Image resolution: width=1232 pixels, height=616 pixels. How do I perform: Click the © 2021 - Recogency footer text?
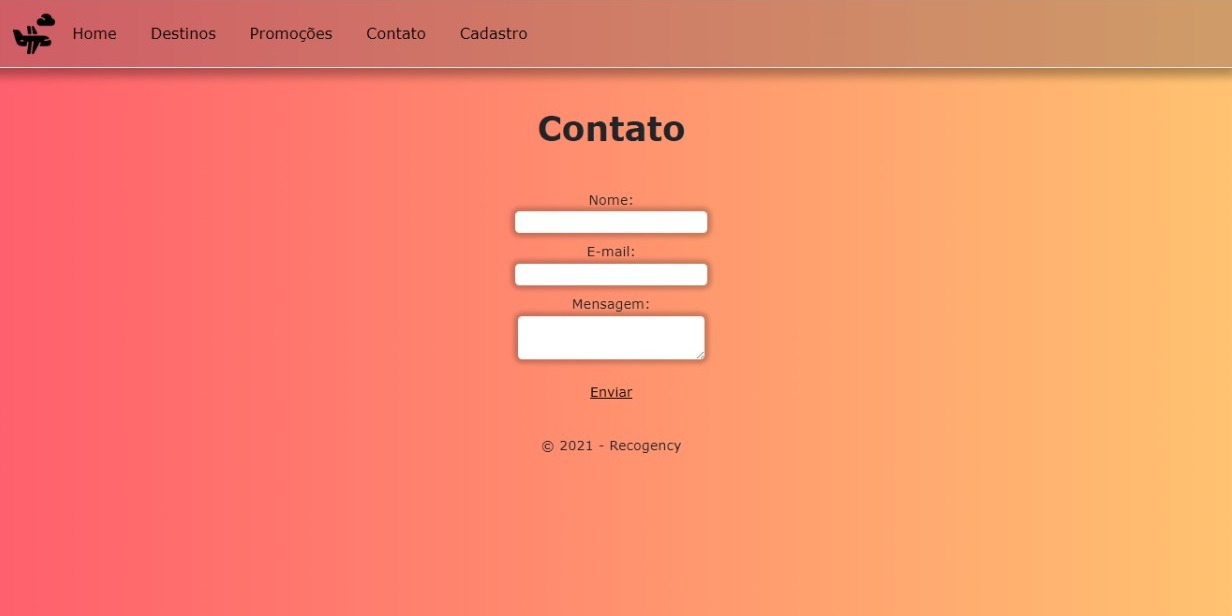611,446
